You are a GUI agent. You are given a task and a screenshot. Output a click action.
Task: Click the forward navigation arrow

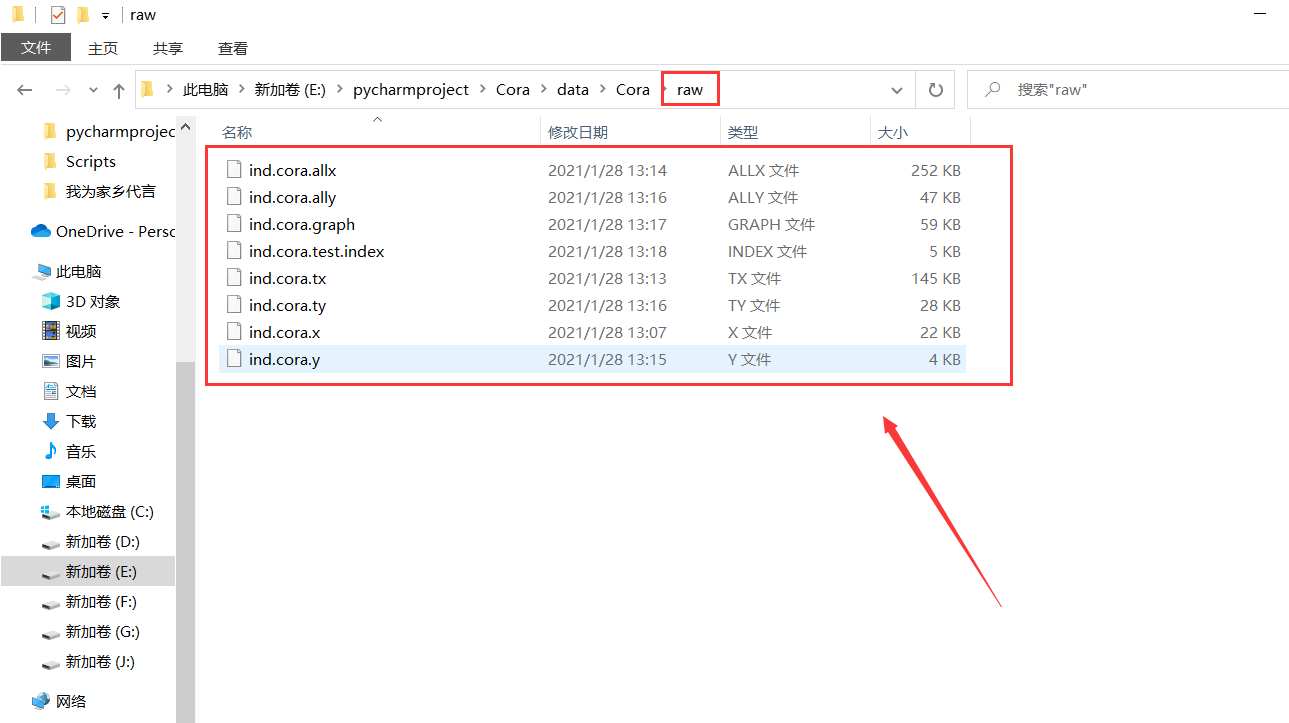coord(62,90)
